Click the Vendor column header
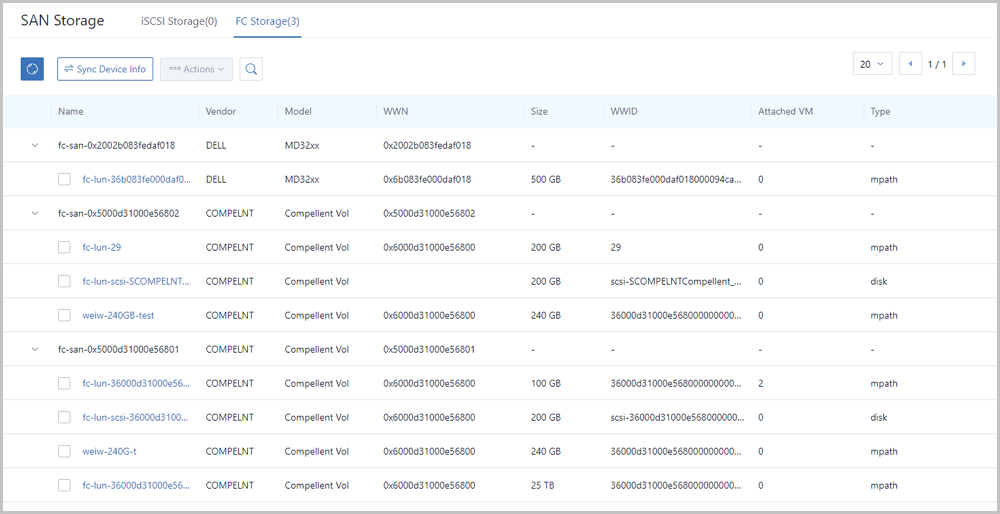The height and width of the screenshot is (514, 1000). [221, 112]
